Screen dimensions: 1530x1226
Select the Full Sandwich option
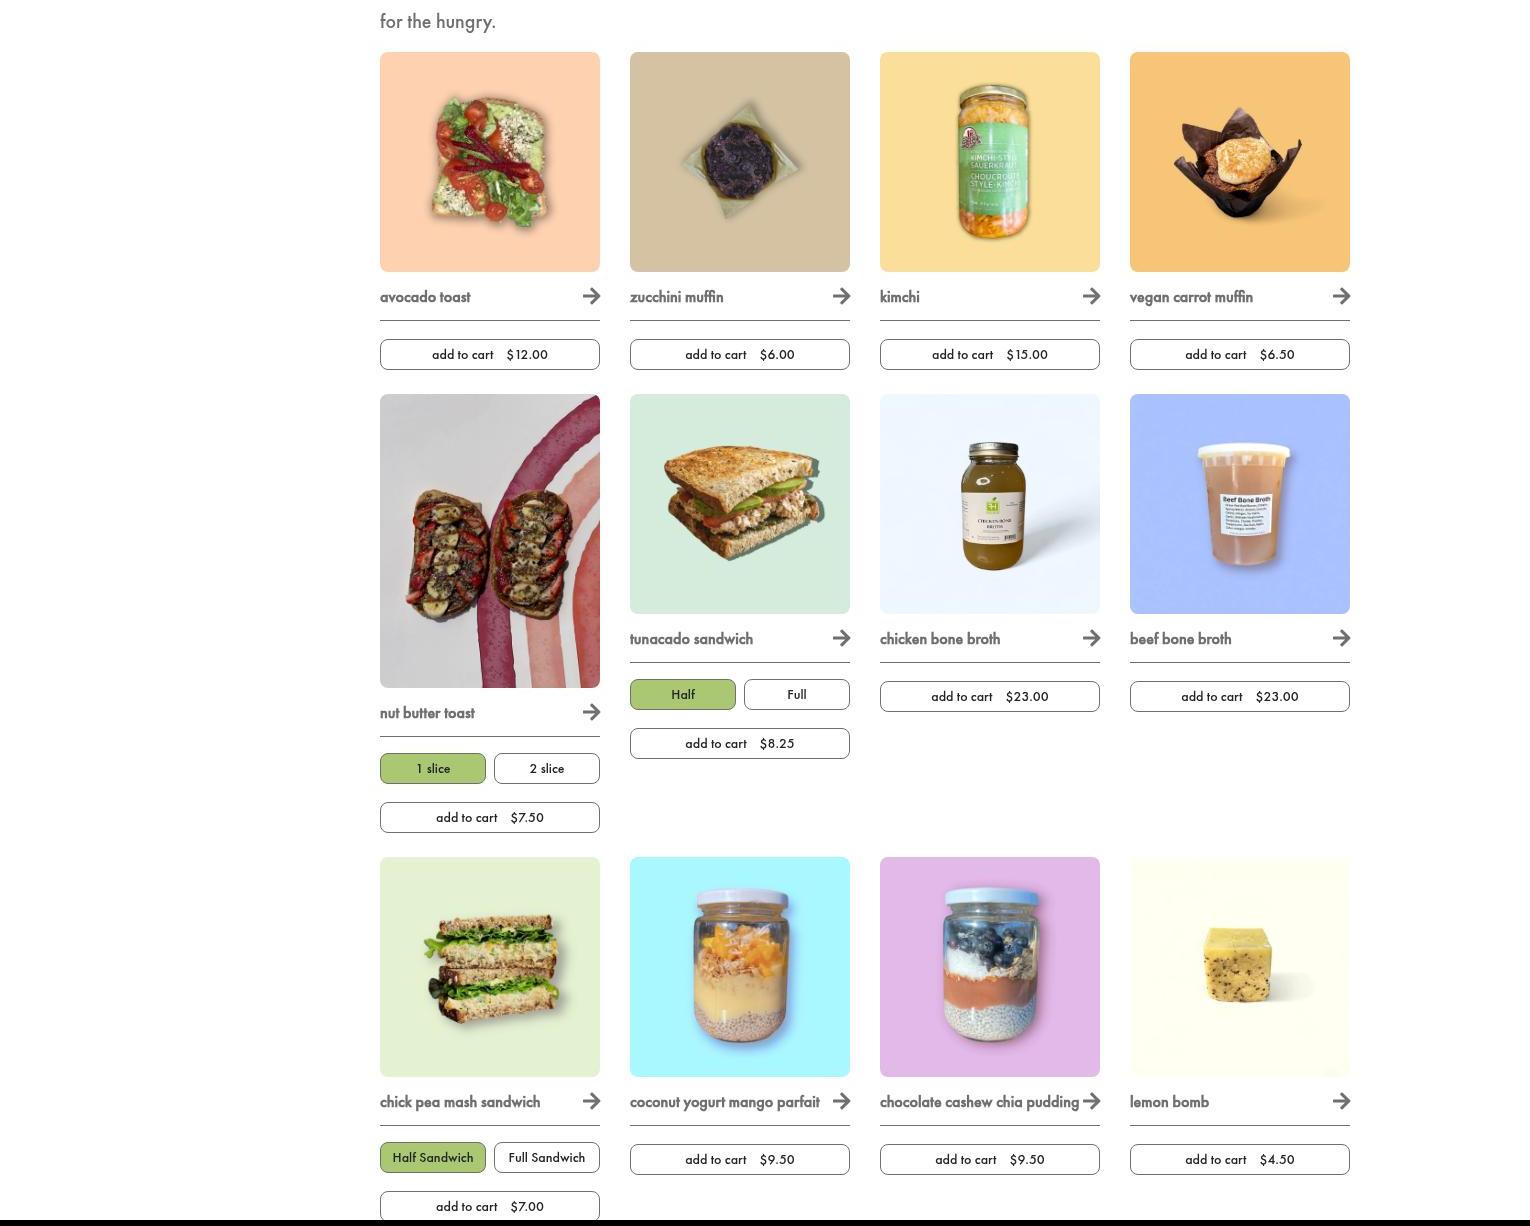tap(547, 1157)
